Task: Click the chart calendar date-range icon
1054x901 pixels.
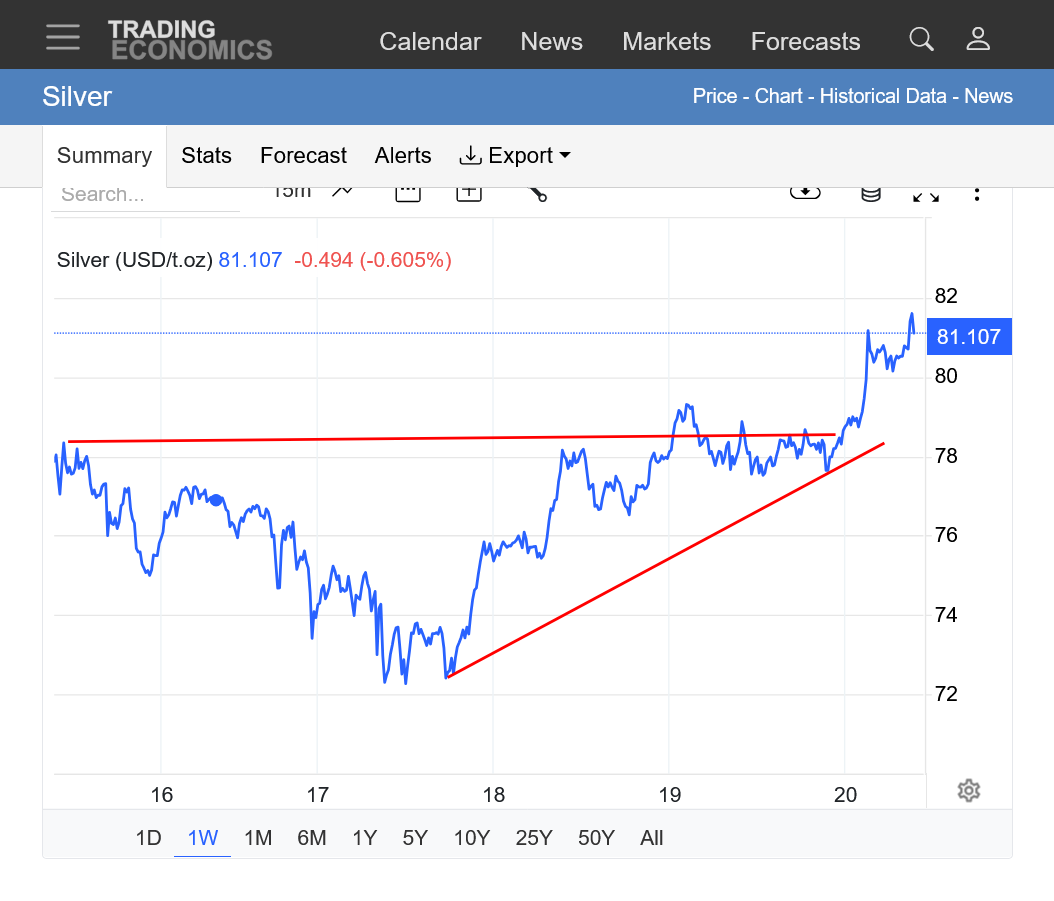Action: pos(407,193)
